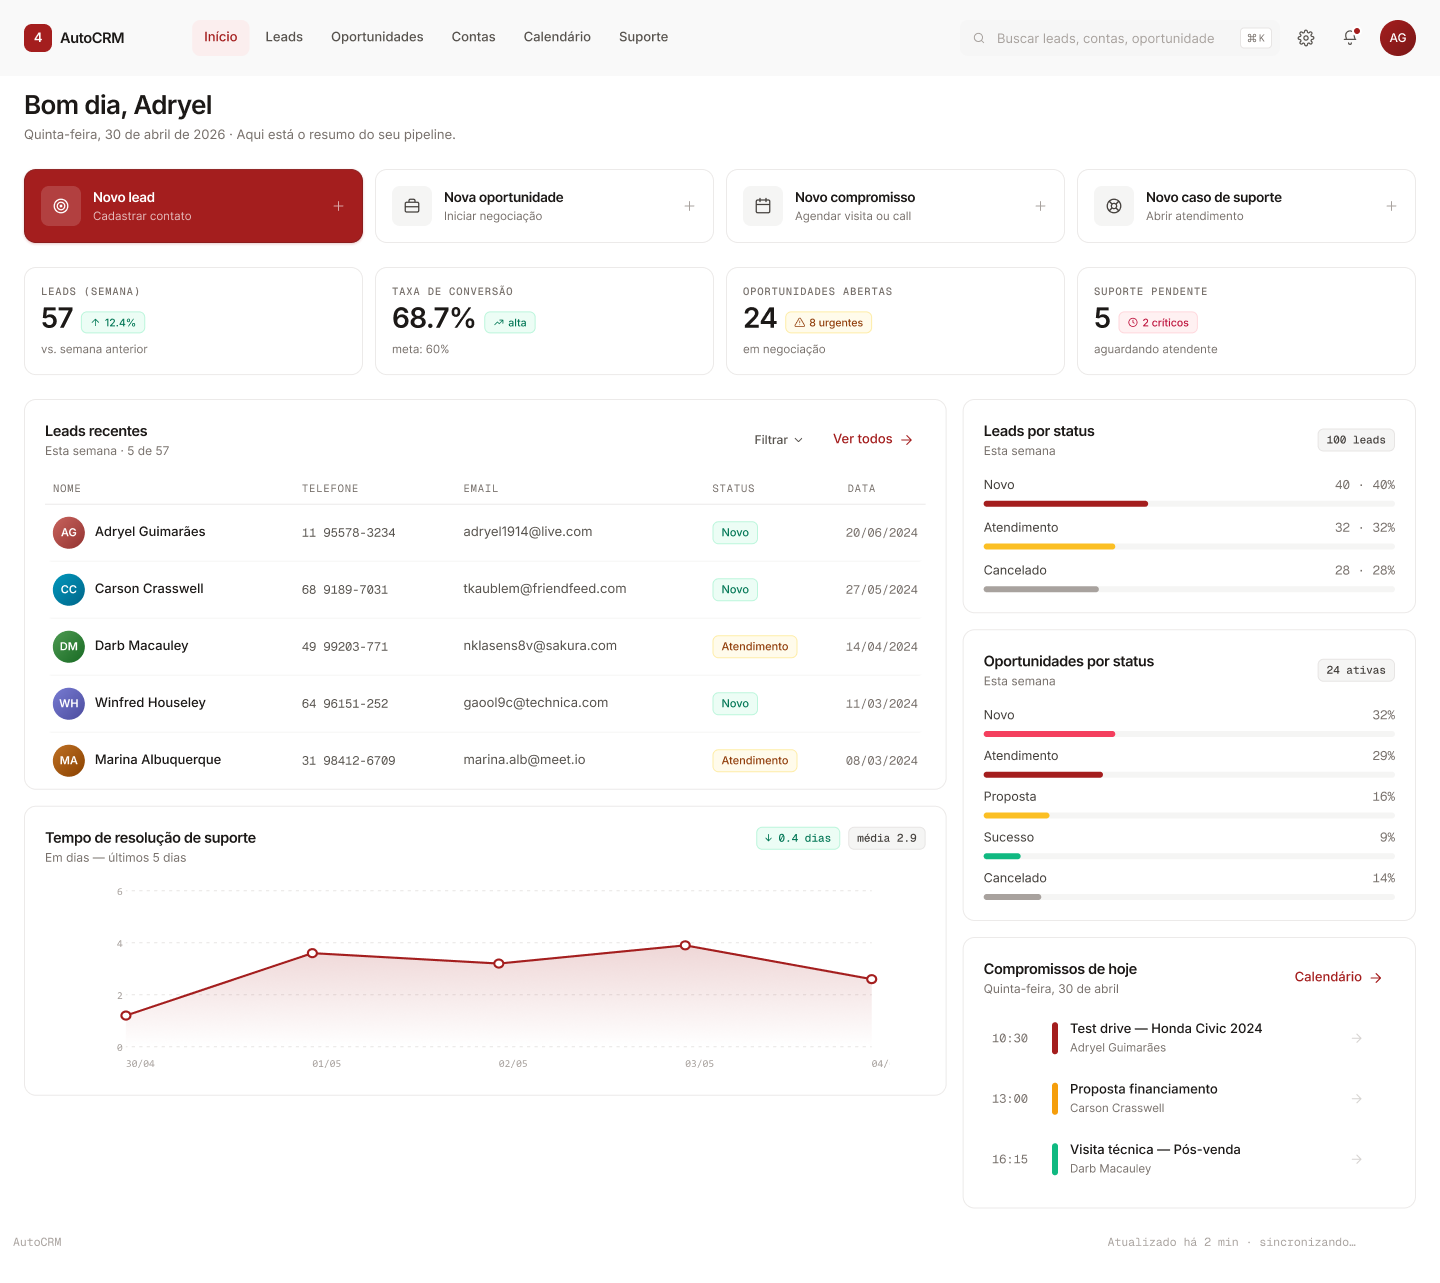Click the média 2.9 badge
The width and height of the screenshot is (1440, 1283).
click(x=887, y=838)
